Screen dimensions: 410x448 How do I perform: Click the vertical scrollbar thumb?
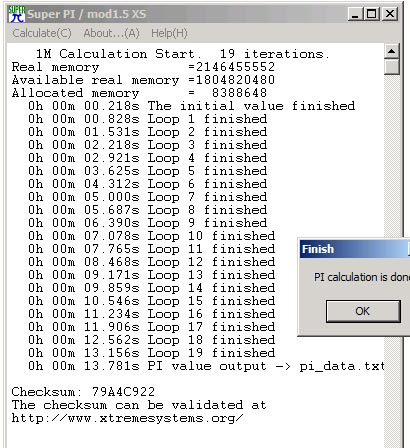[391, 67]
